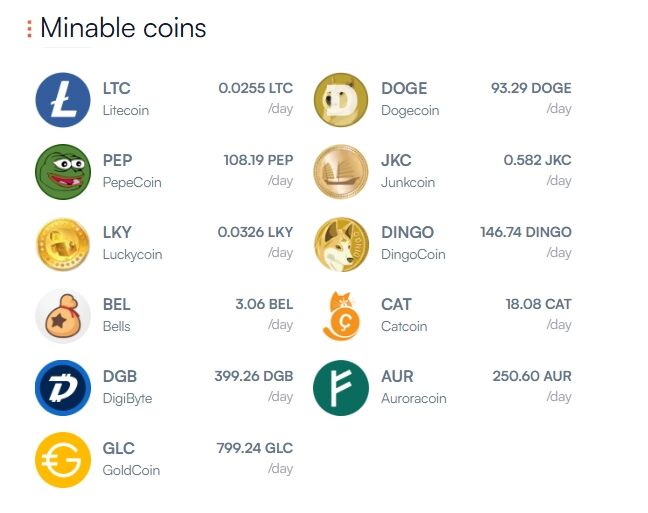Open the LTC coin name link
Viewport: 648px width, 513px height.
pos(116,88)
